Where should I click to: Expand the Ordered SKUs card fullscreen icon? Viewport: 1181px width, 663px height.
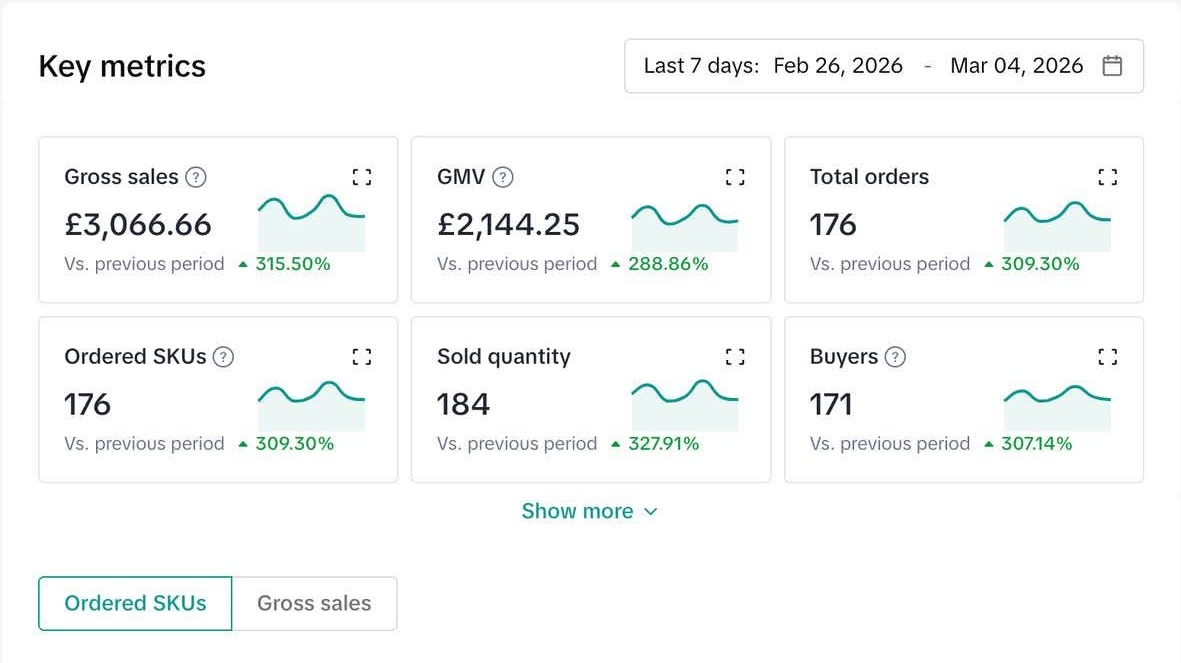[362, 357]
